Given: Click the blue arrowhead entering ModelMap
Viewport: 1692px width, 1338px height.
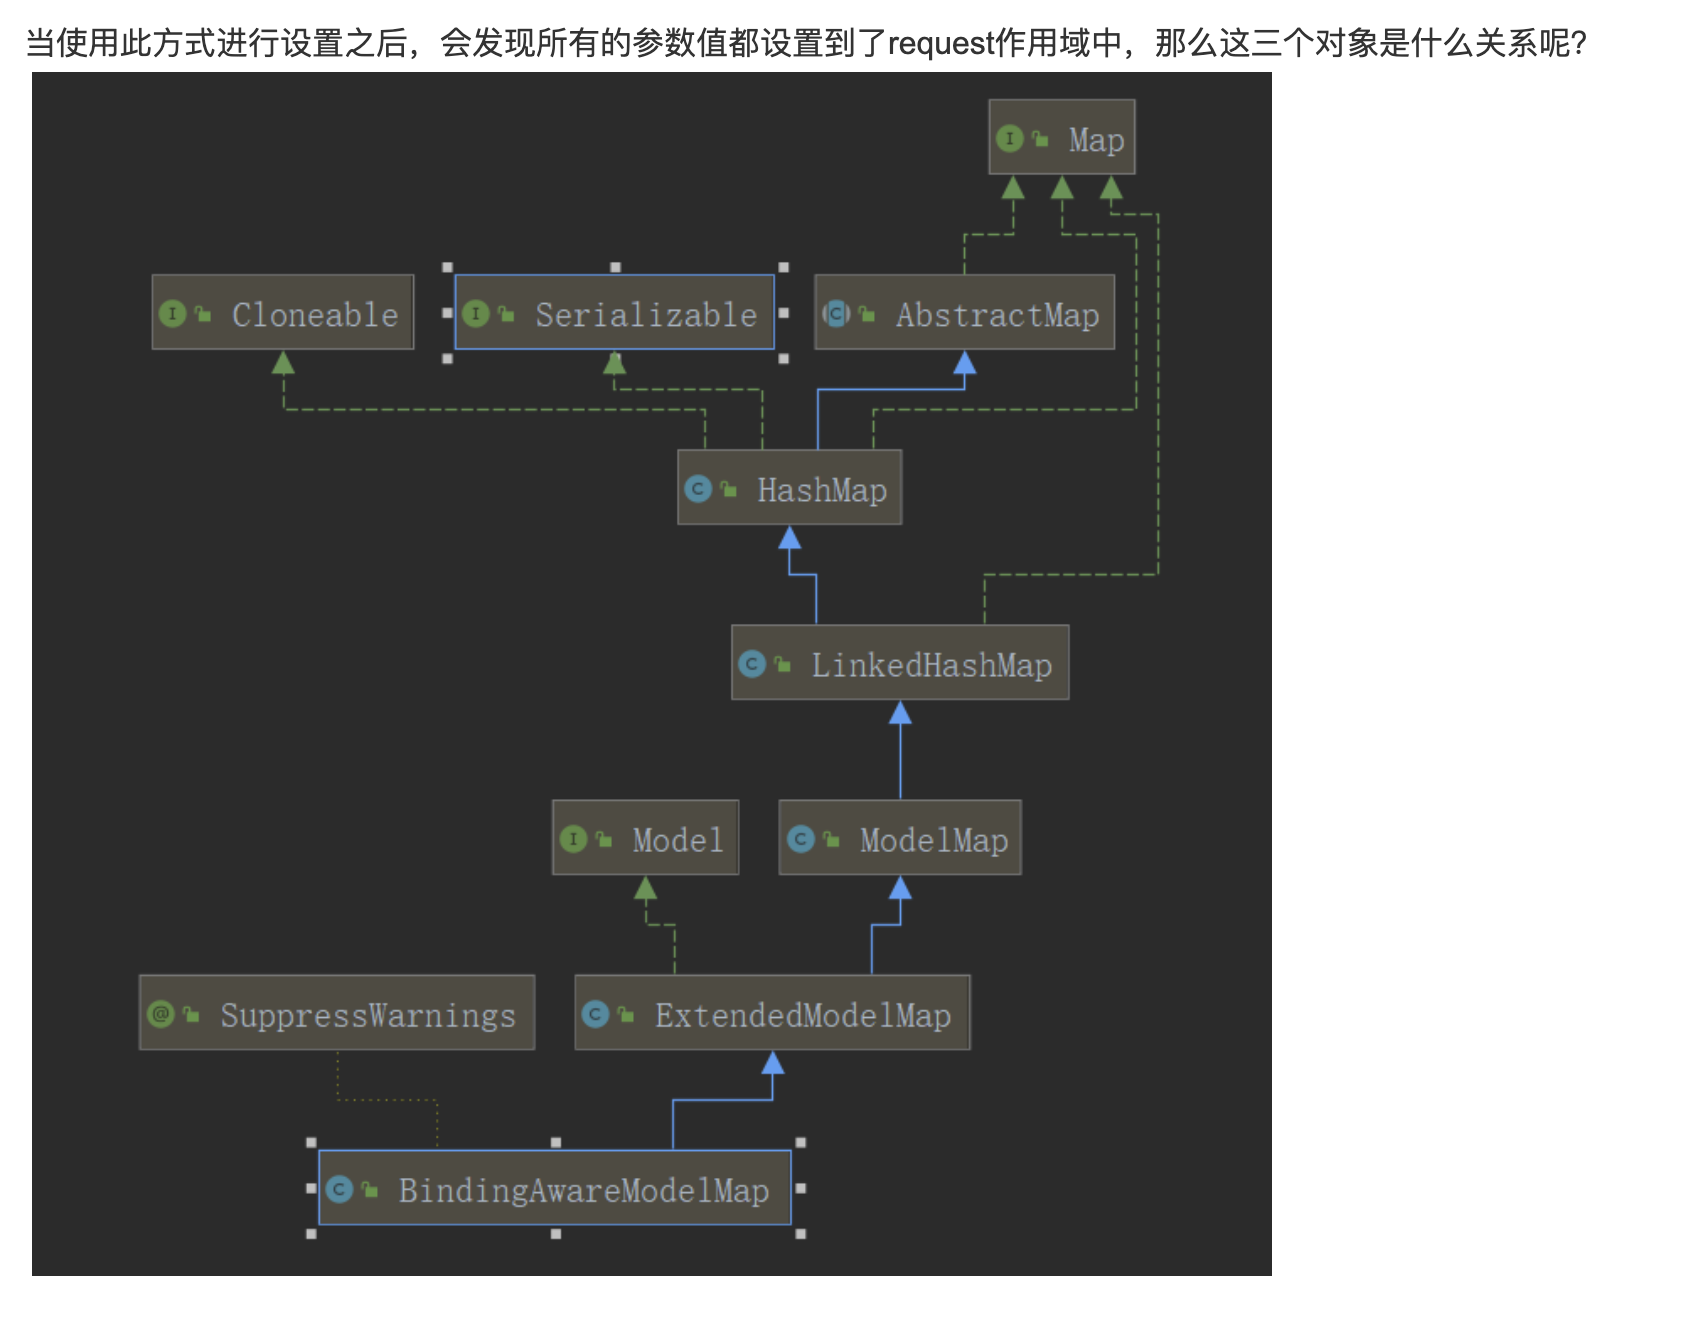Looking at the screenshot, I should click(x=900, y=887).
